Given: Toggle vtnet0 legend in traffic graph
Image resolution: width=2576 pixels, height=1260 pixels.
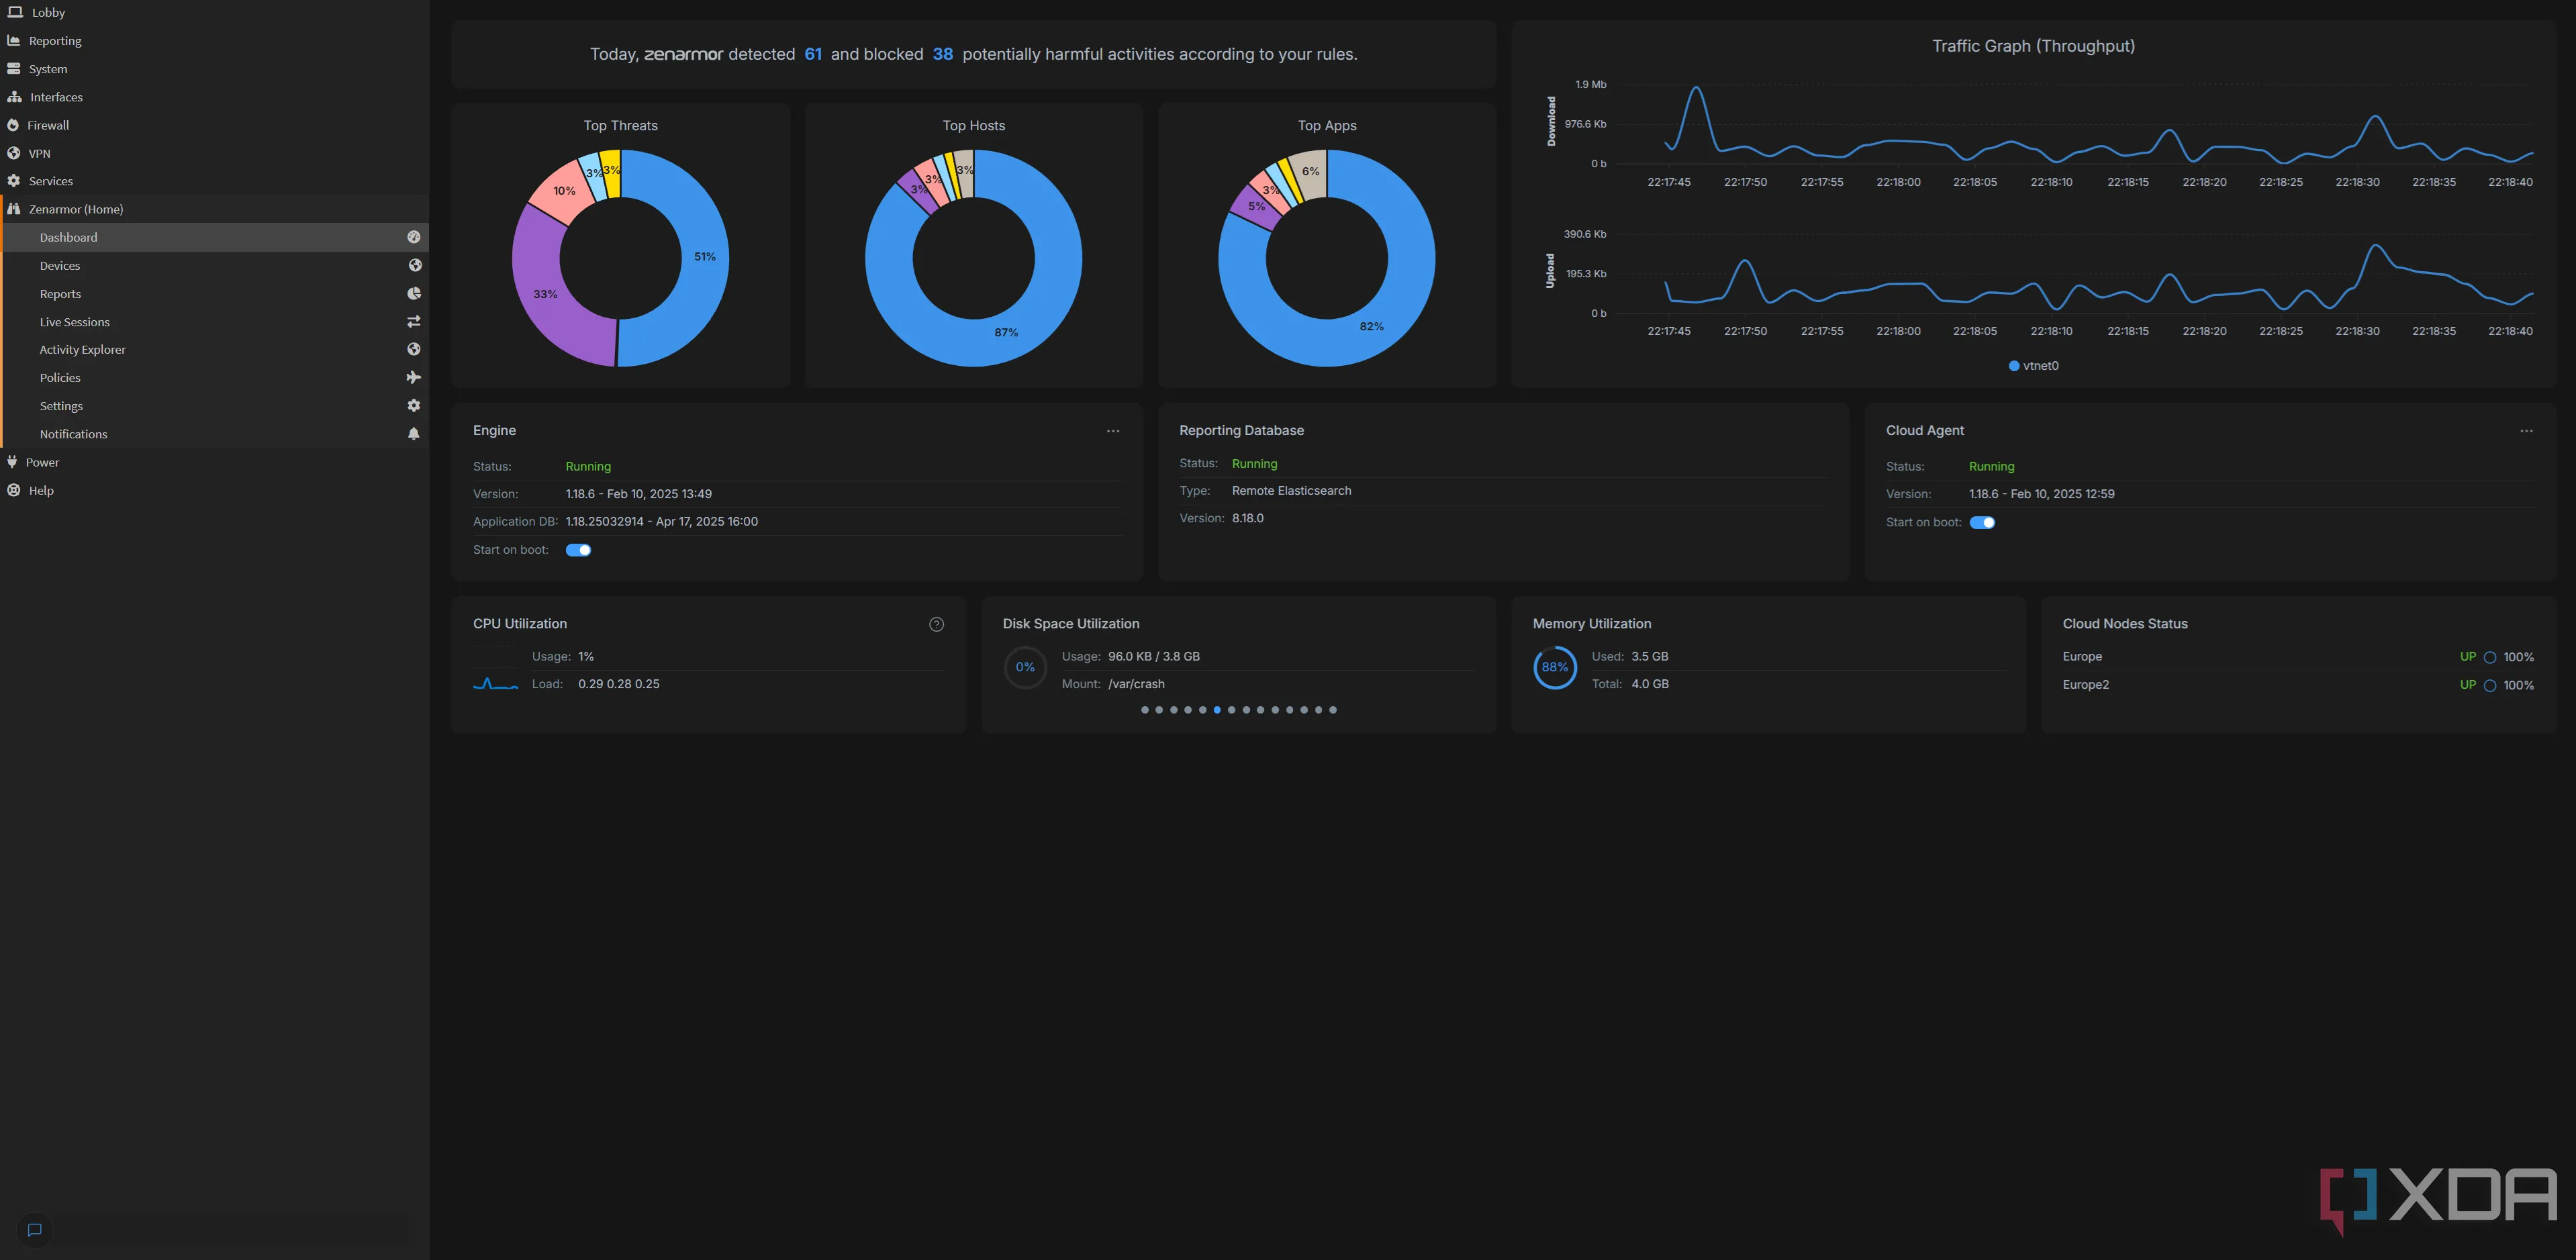Looking at the screenshot, I should 2033,366.
